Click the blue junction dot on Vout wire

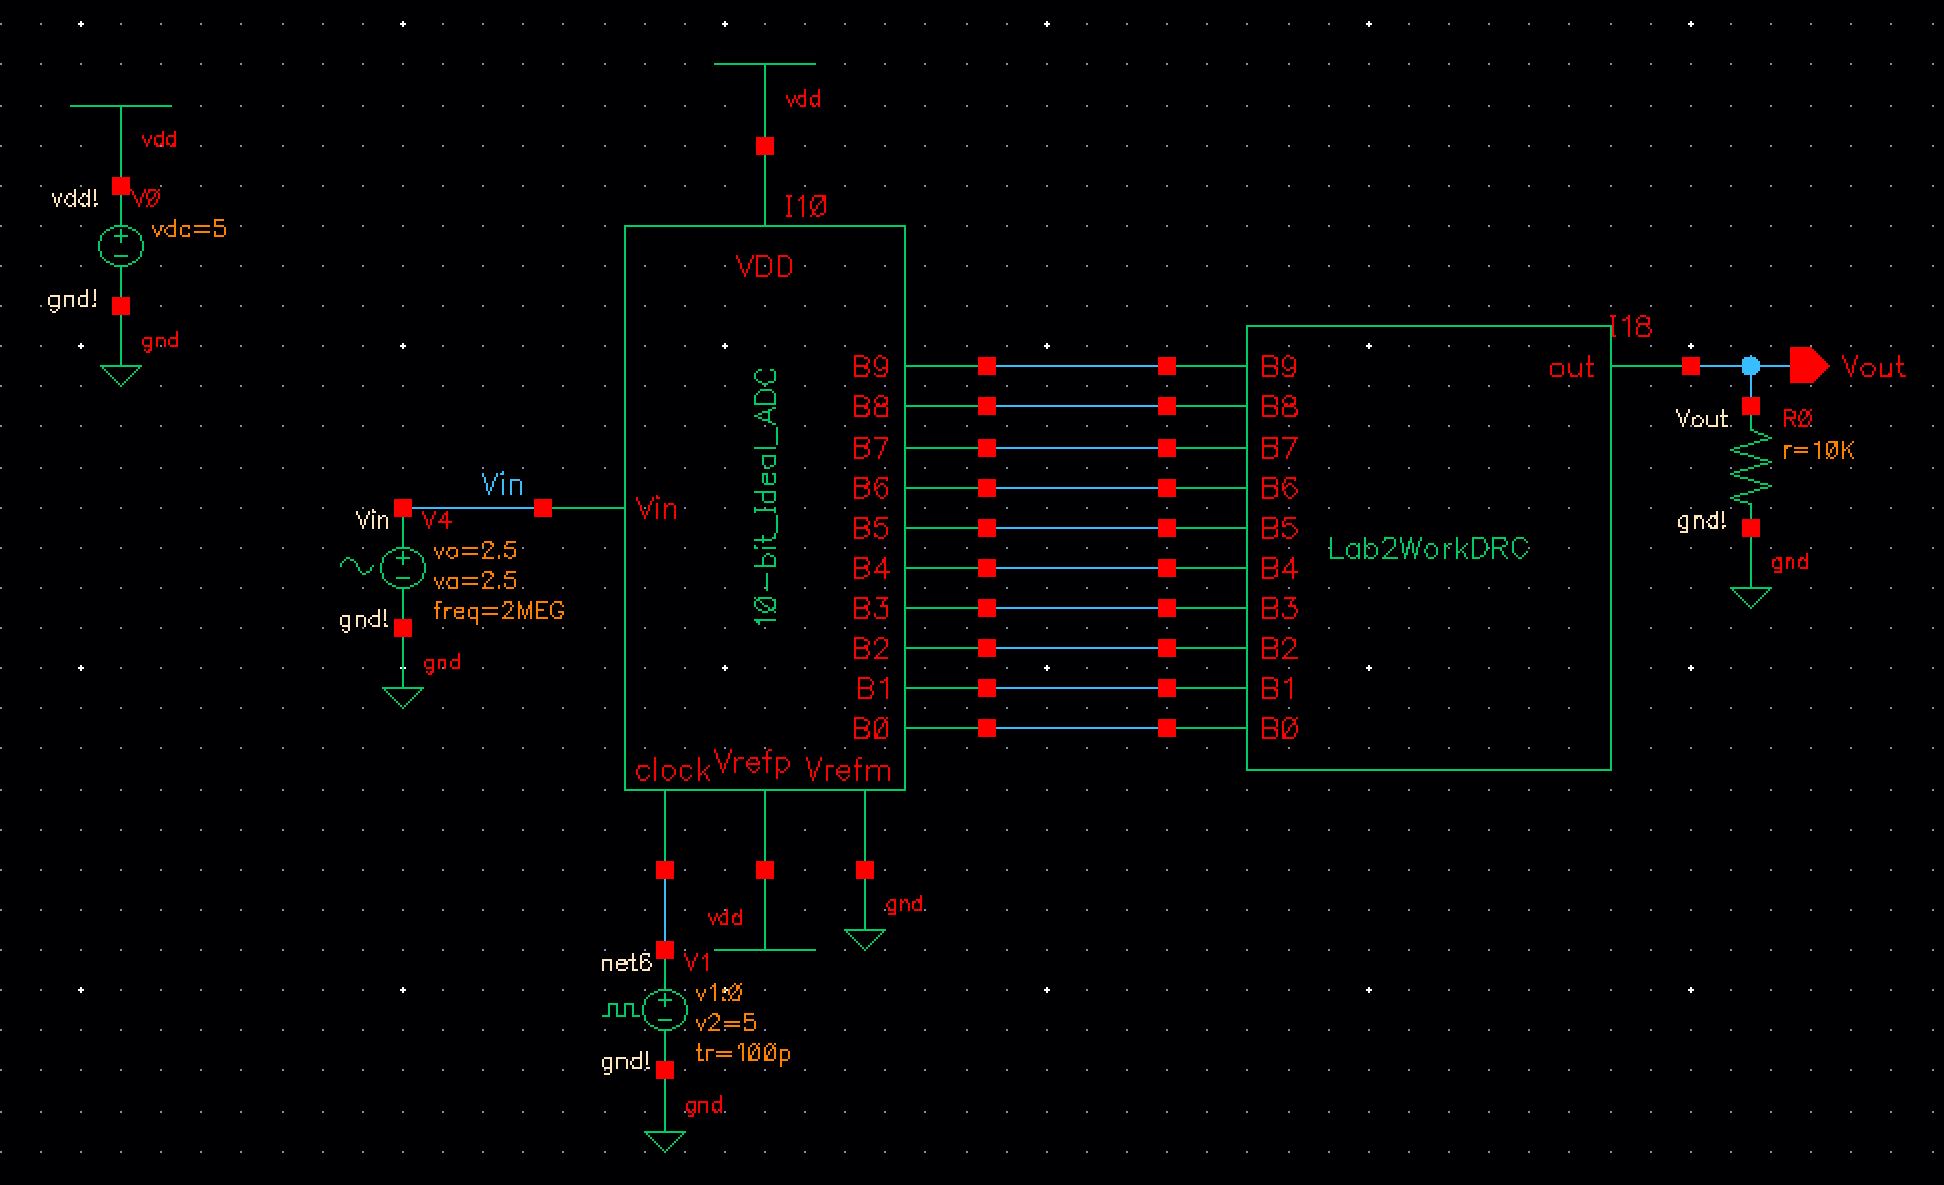[1751, 366]
